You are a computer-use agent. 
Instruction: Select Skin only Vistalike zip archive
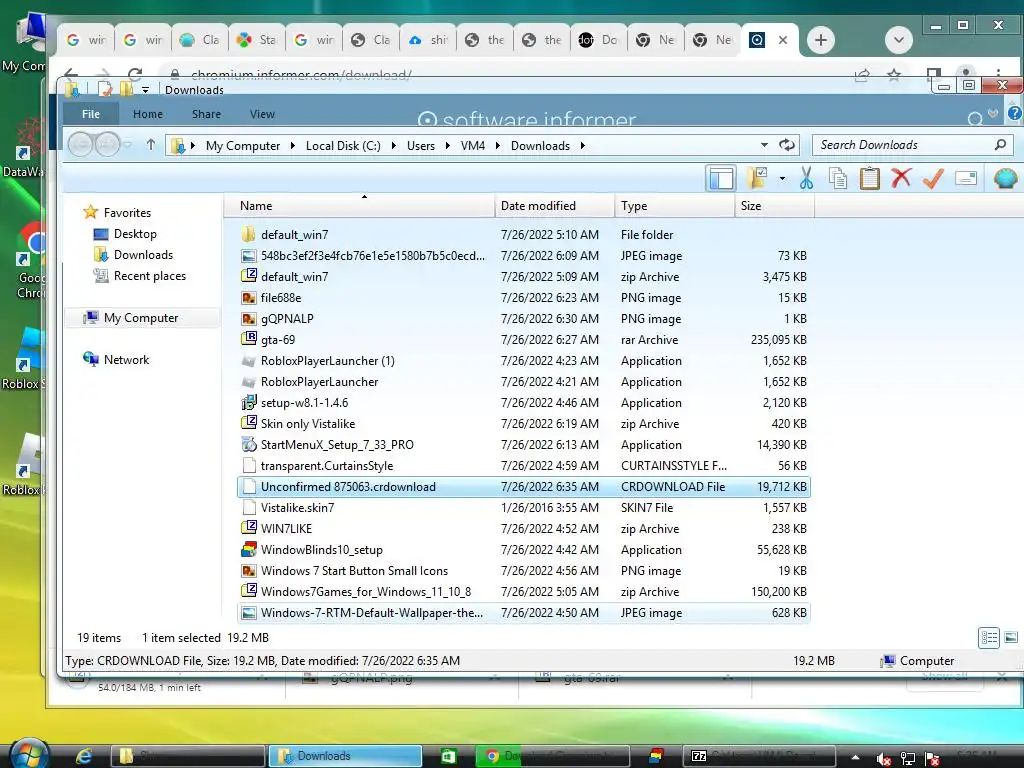pyautogui.click(x=524, y=424)
